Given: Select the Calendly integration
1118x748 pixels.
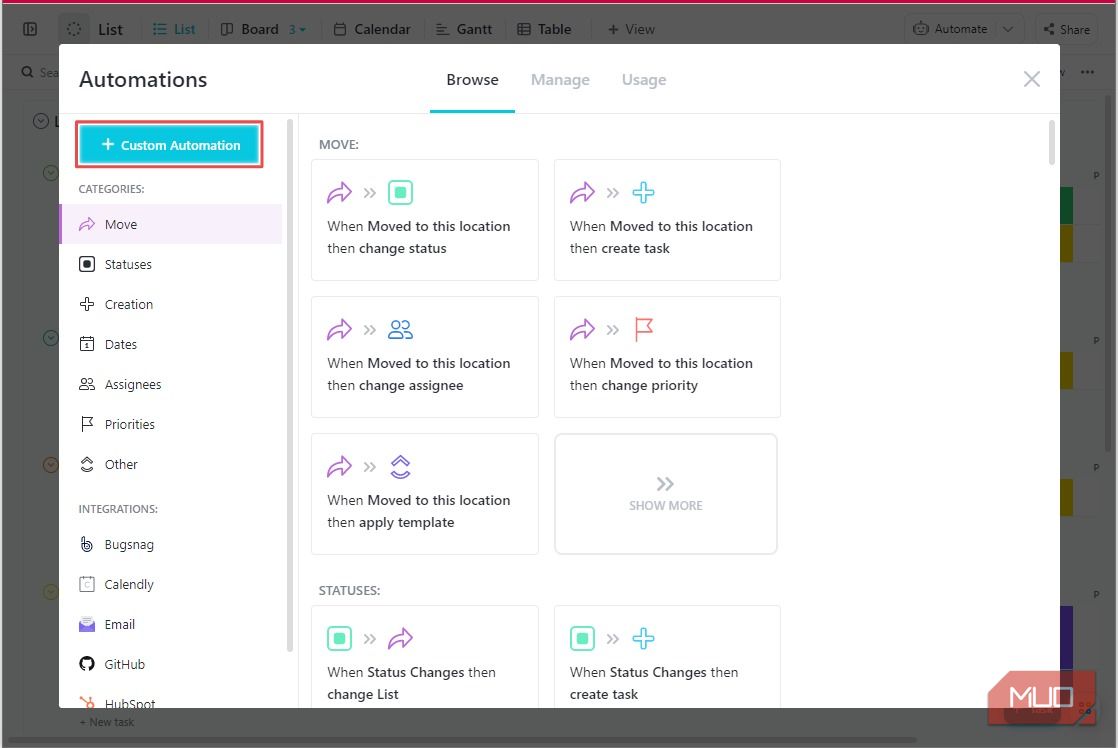Looking at the screenshot, I should click(x=128, y=584).
